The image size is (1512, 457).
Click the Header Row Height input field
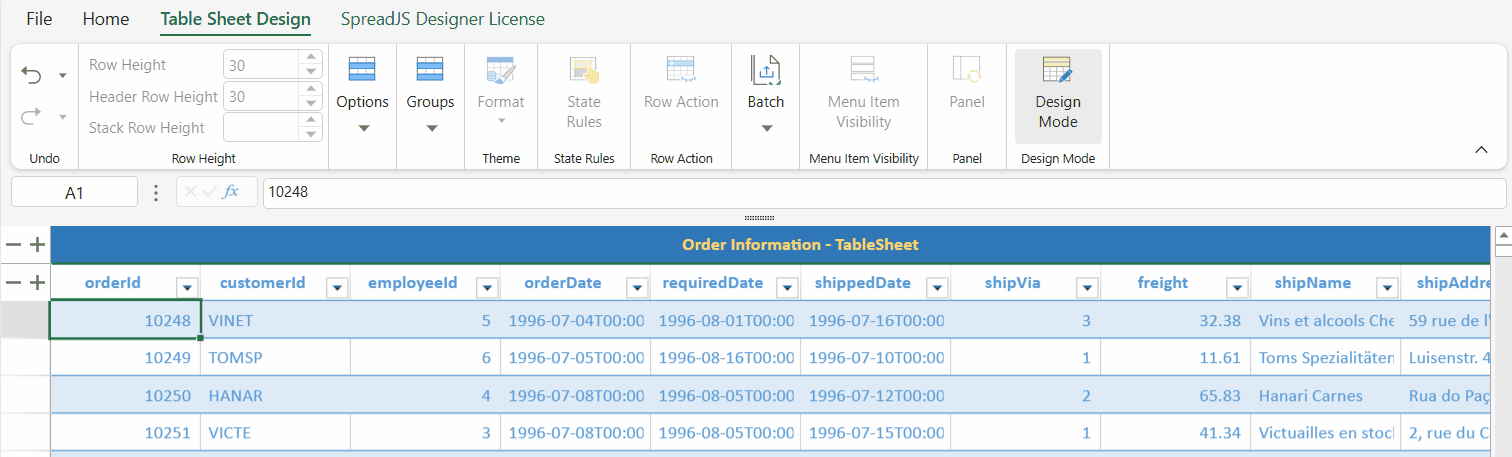click(261, 97)
